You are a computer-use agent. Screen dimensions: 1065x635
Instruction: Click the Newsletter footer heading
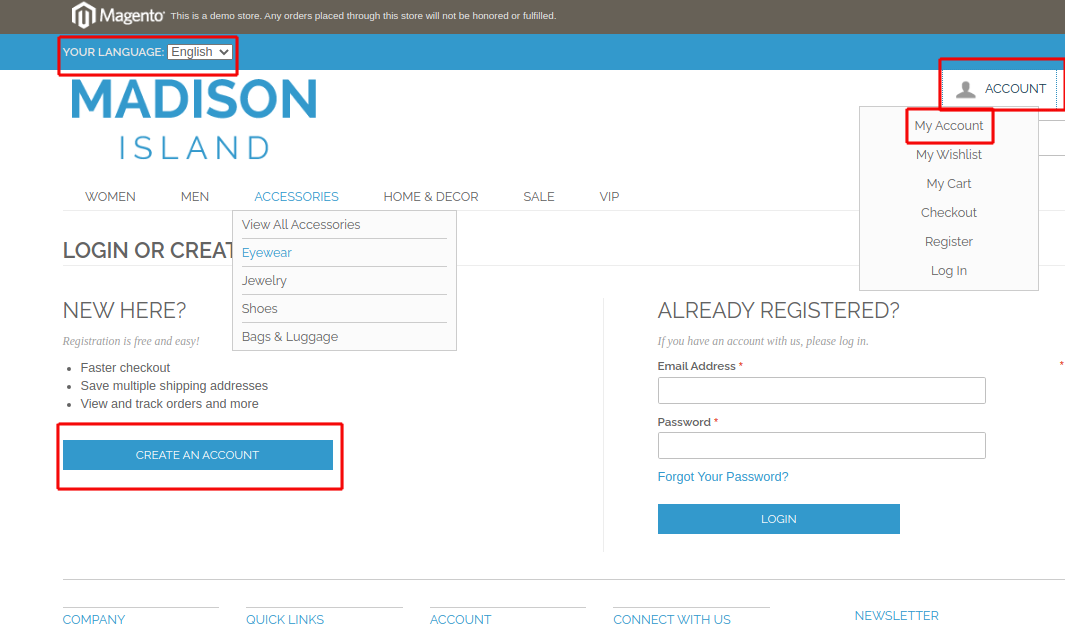[x=897, y=616]
